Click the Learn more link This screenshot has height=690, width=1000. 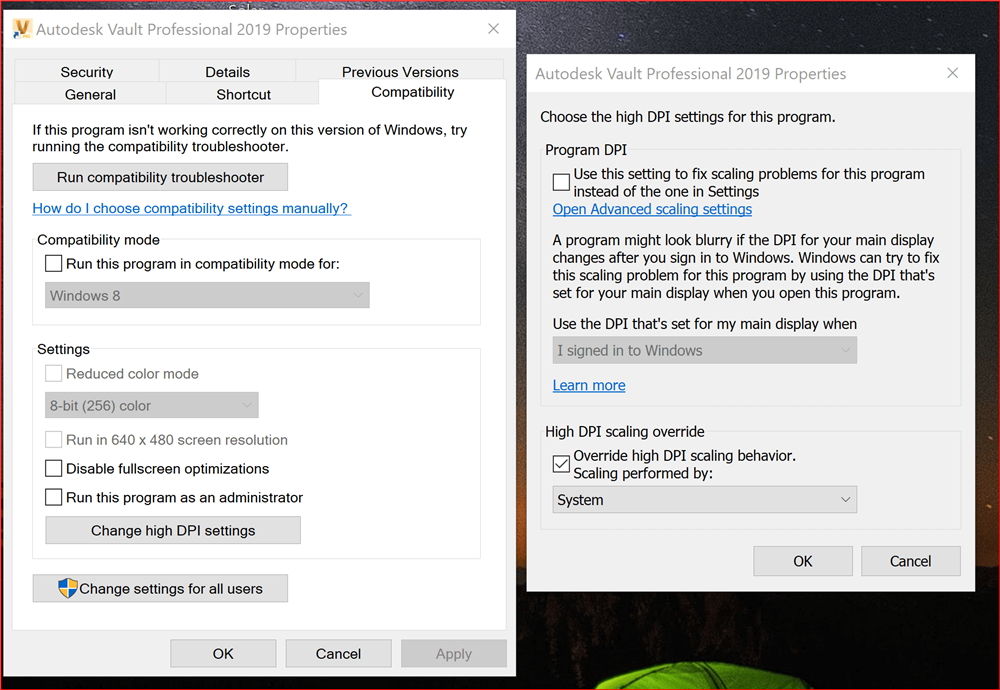589,385
